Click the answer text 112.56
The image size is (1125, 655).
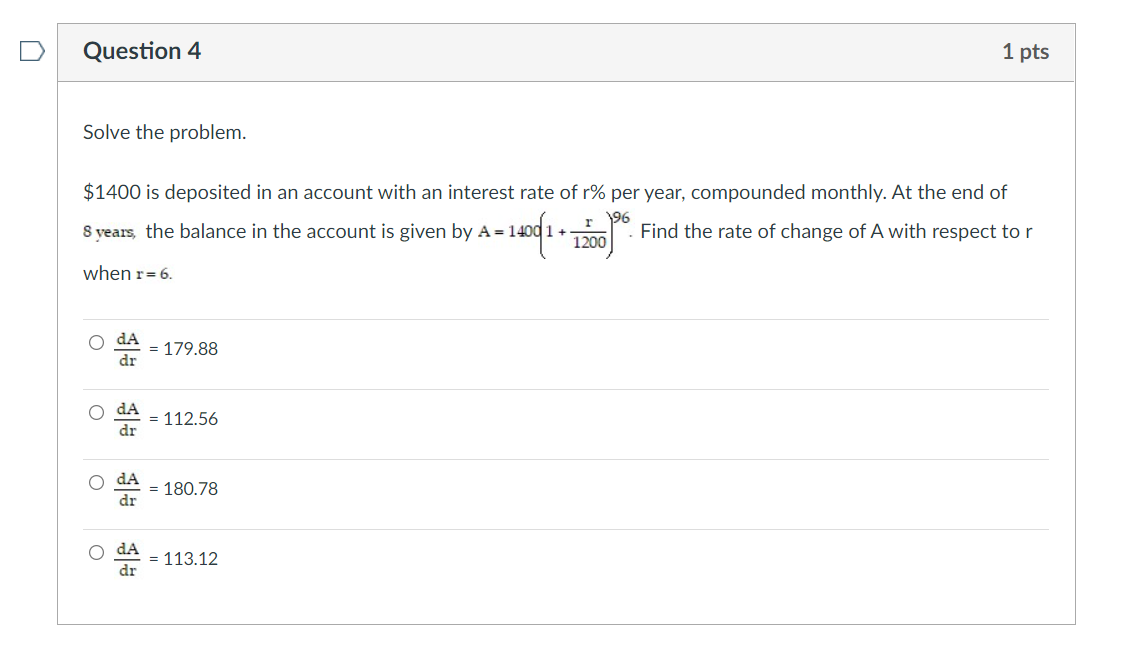[x=193, y=420]
